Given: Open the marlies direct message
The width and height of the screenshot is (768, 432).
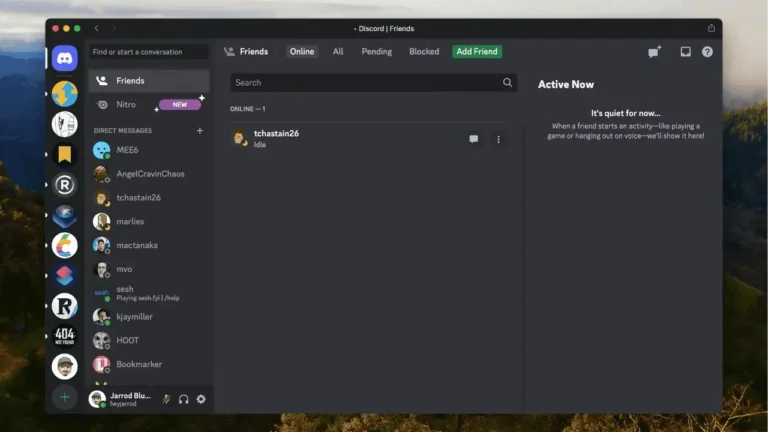Looking at the screenshot, I should coord(149,221).
